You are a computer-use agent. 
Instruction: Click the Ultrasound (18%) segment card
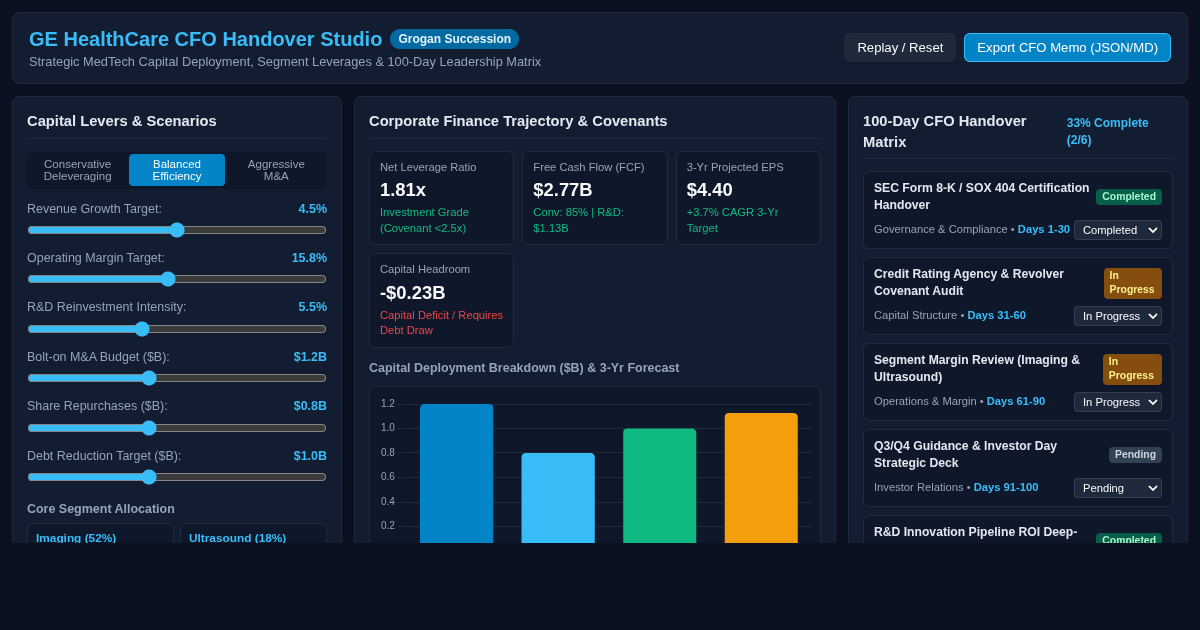pos(253,534)
